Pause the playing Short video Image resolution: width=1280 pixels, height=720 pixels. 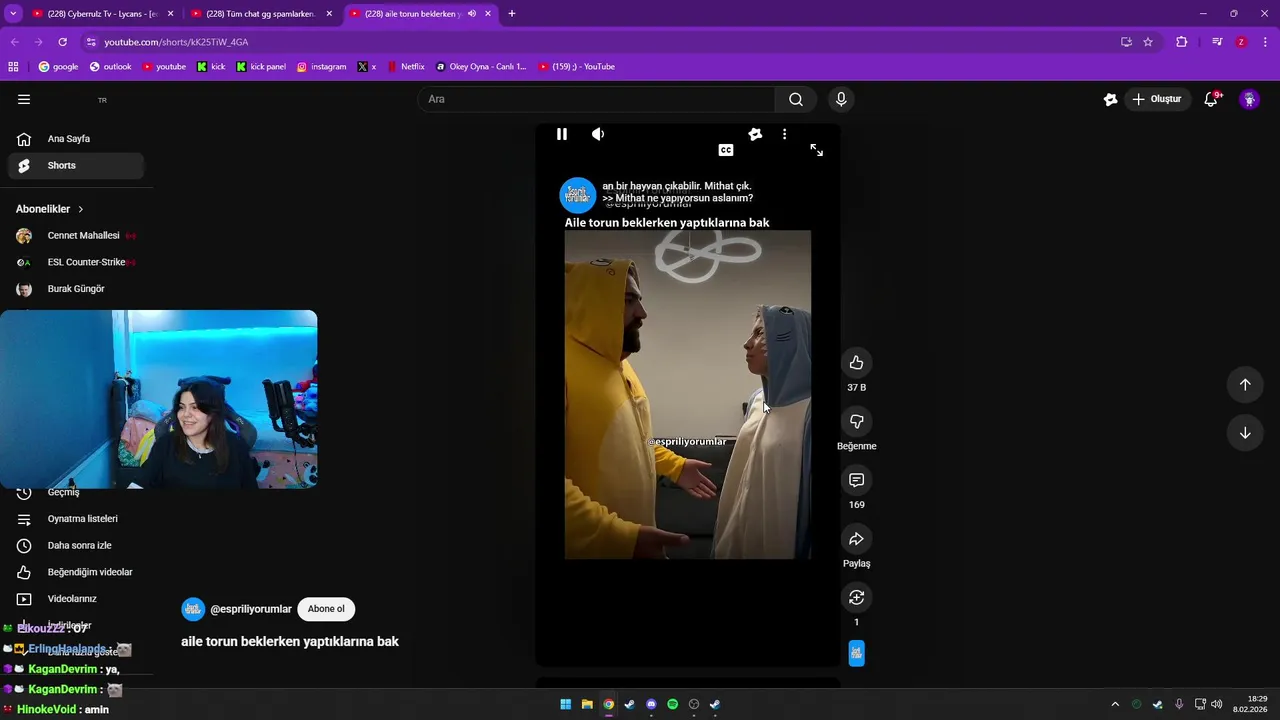[562, 134]
